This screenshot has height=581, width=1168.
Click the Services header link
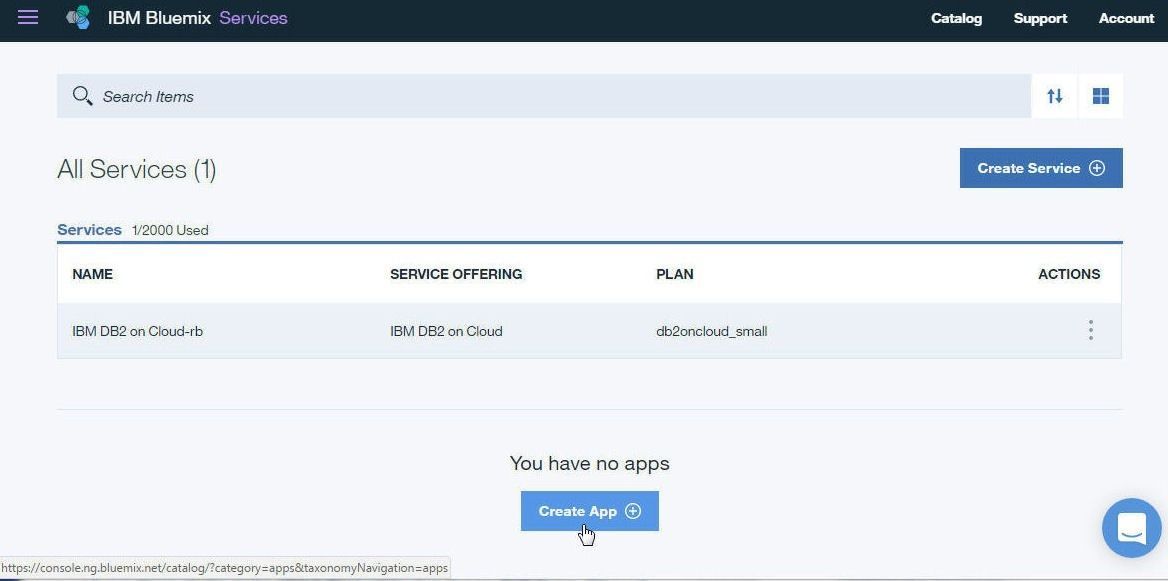tap(253, 18)
